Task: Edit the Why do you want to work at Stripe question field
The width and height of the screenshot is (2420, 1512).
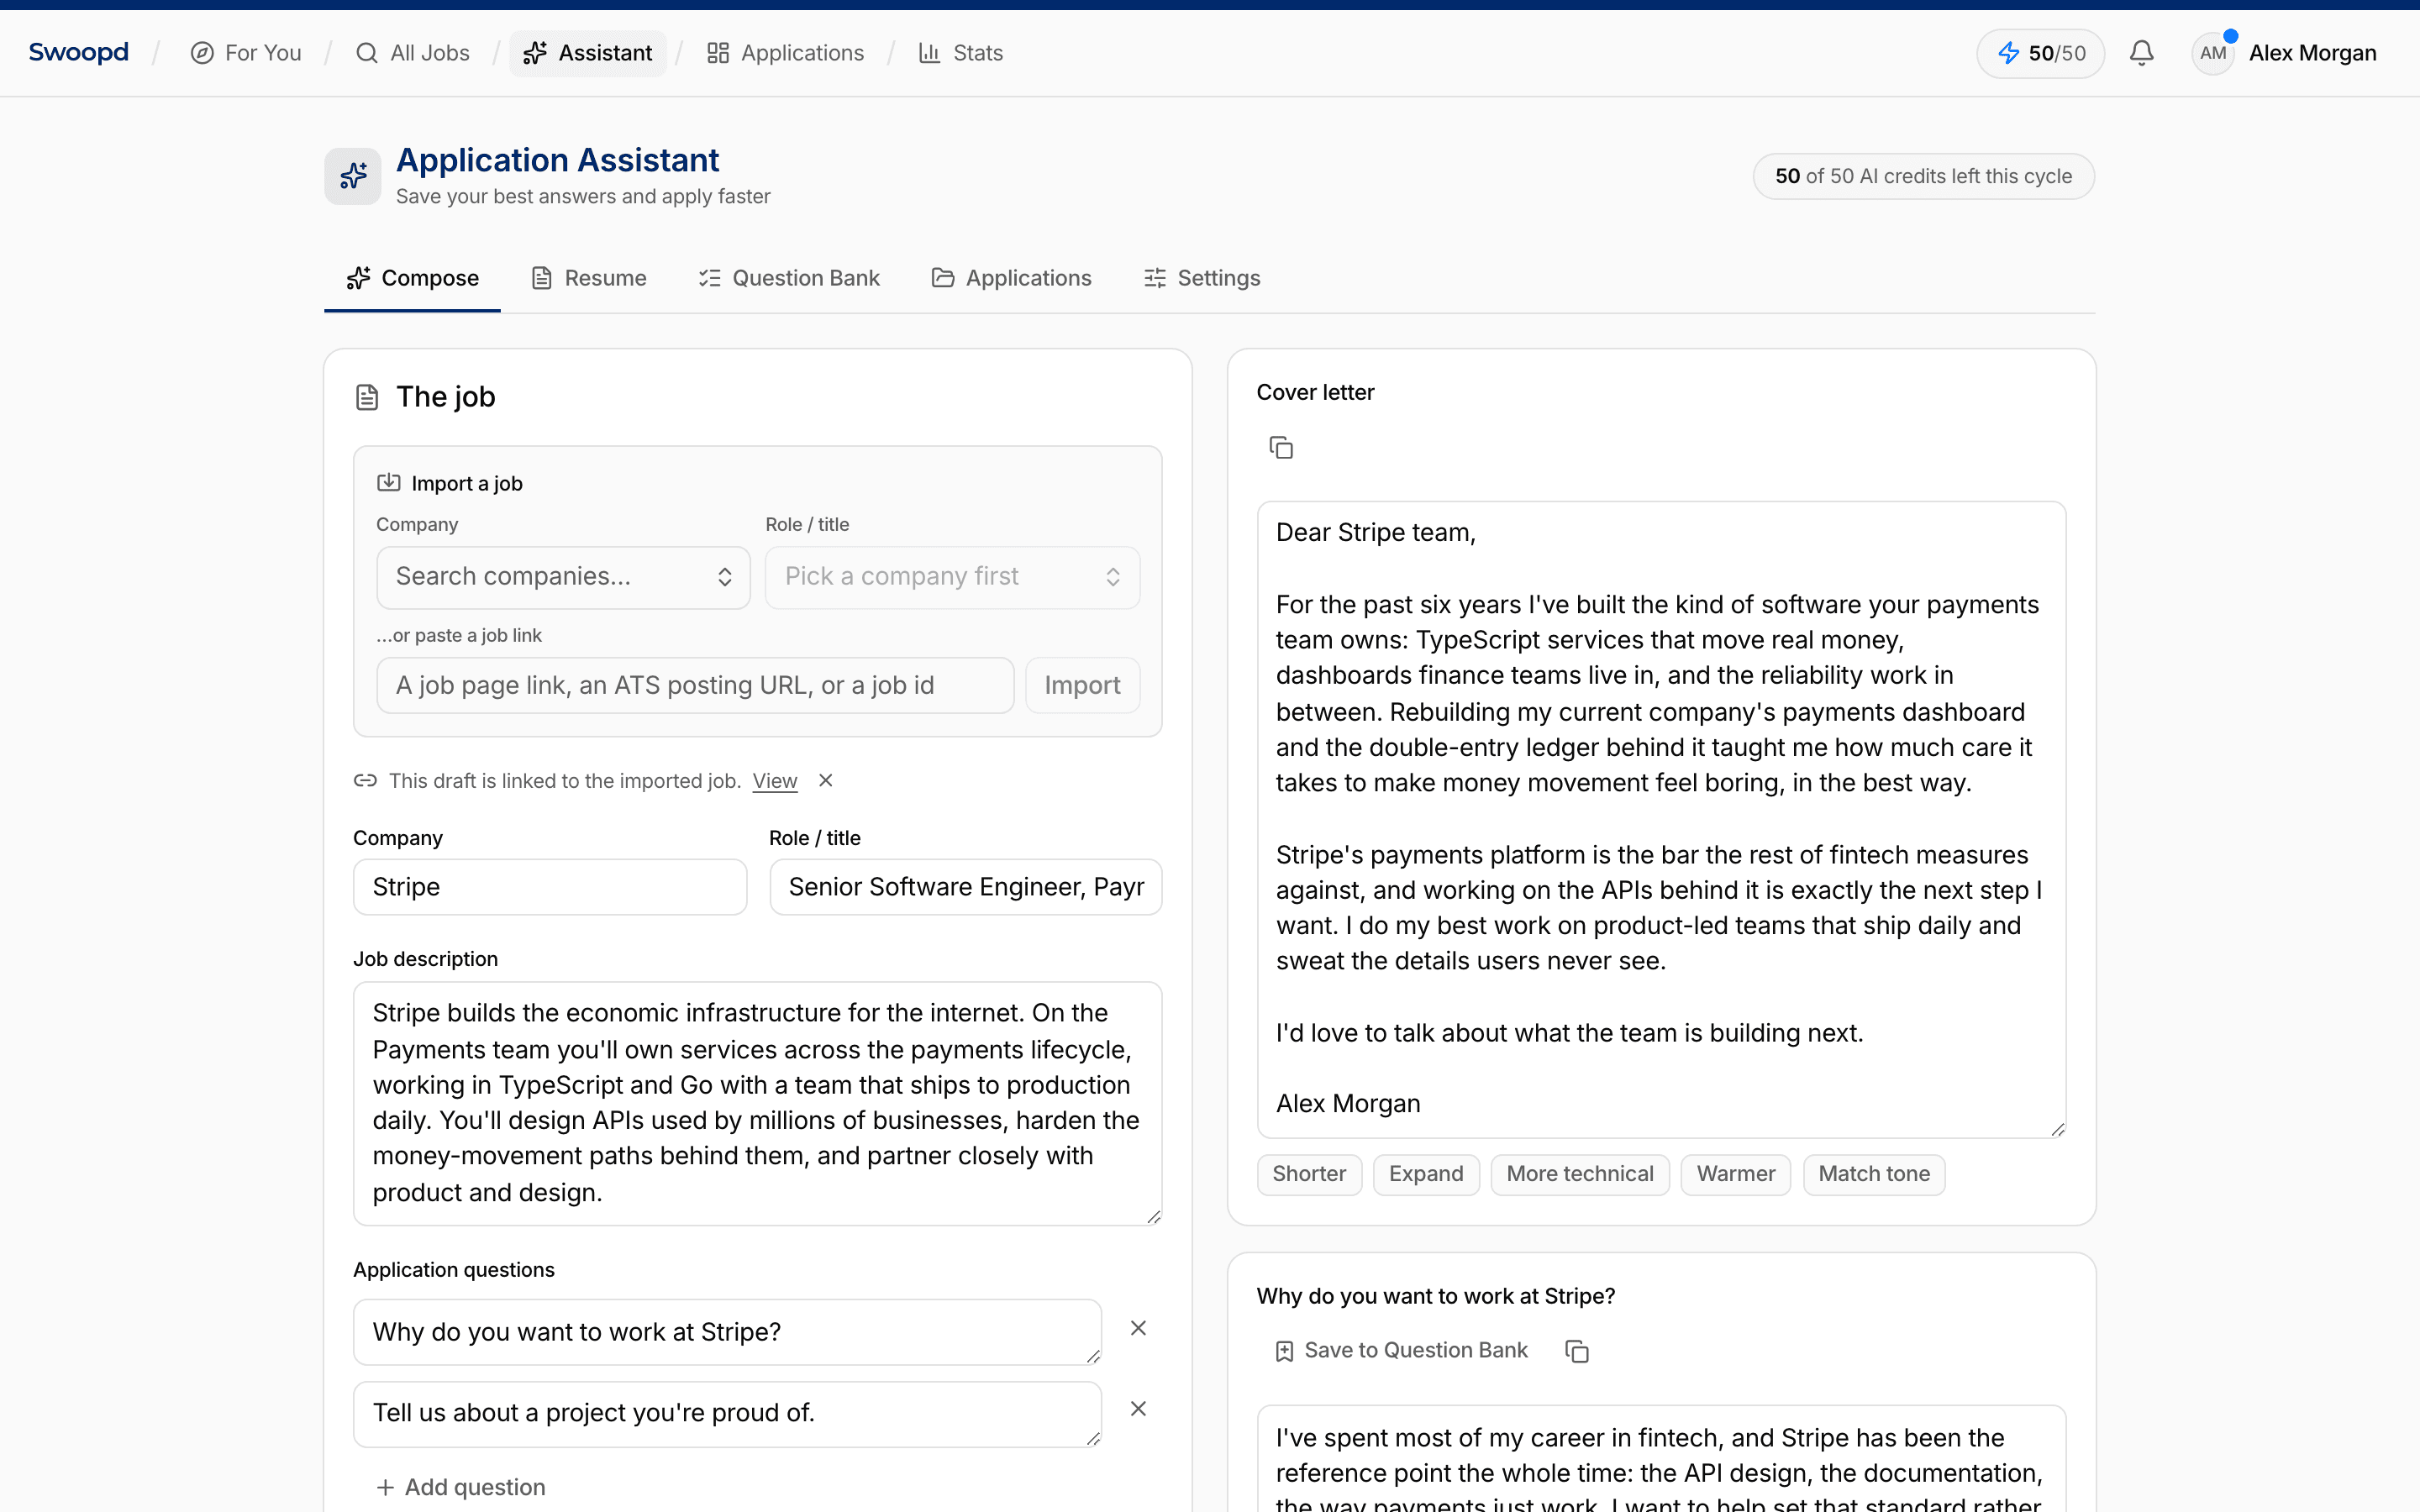Action: coord(727,1332)
